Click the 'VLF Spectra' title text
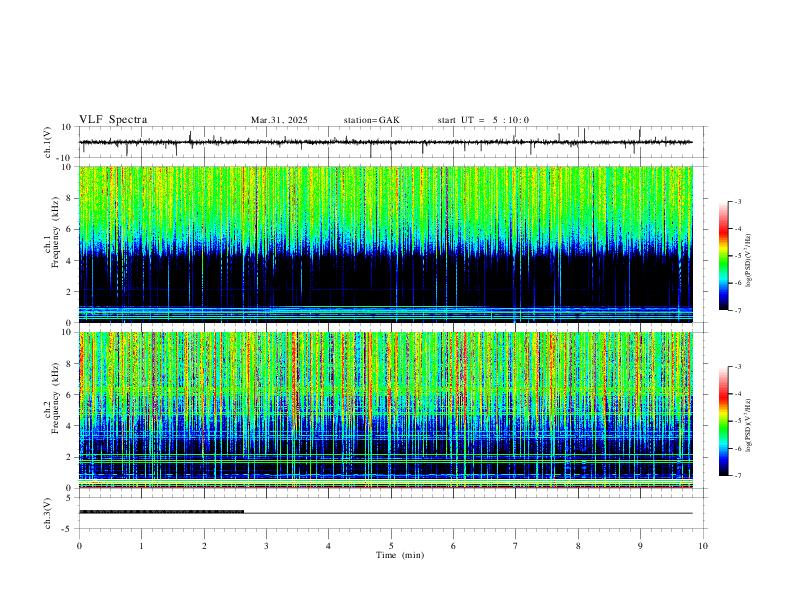This screenshot has width=792, height=612. 113,120
